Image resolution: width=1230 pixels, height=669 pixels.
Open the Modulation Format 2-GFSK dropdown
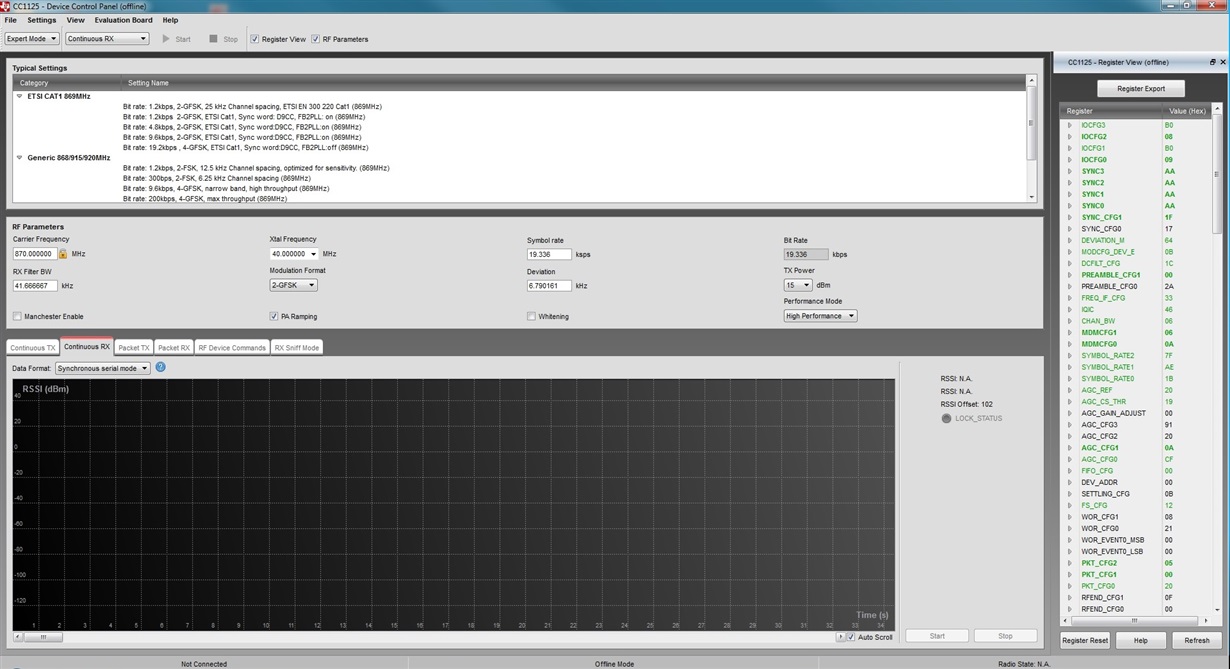tap(294, 285)
